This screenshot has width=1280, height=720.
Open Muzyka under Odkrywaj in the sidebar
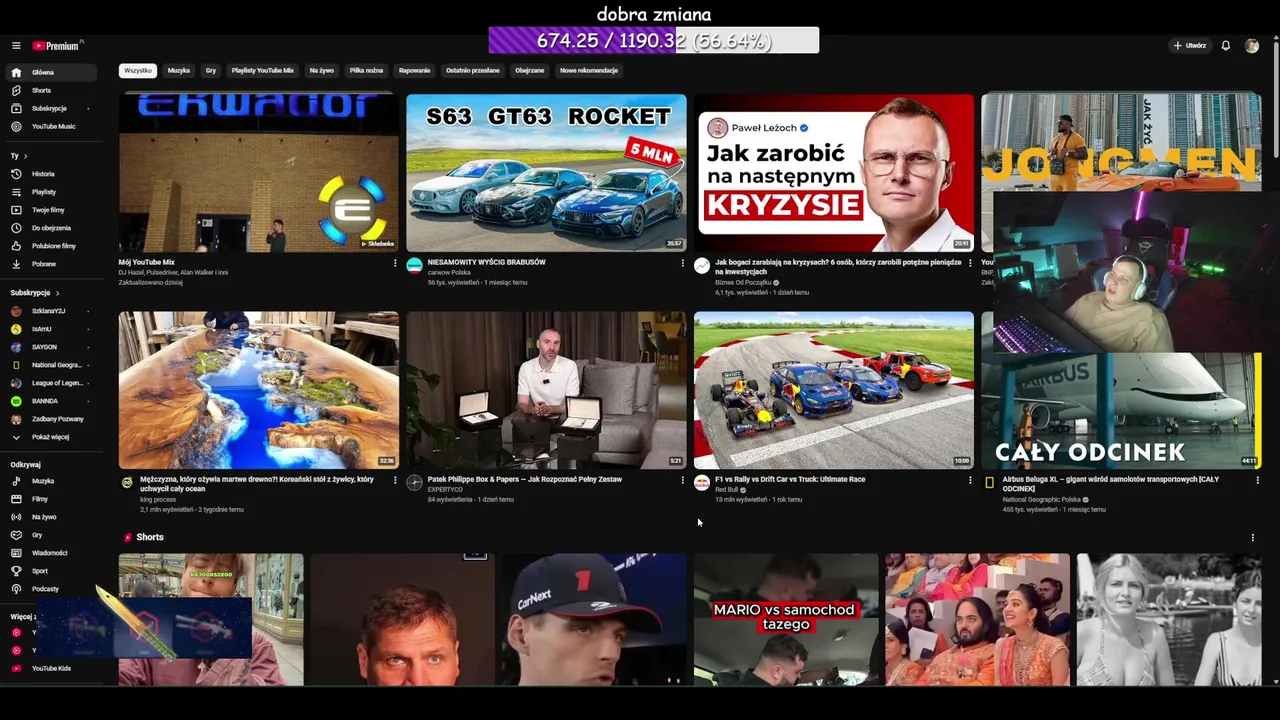tap(49, 481)
